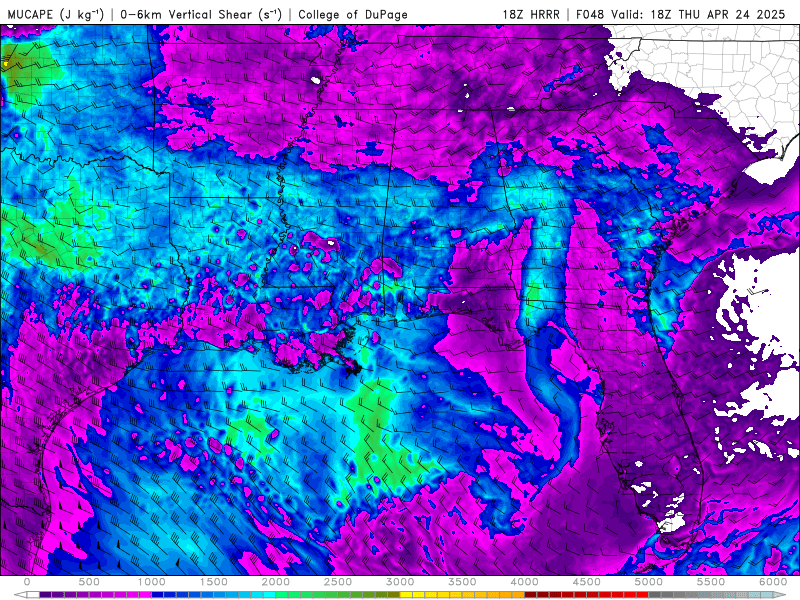This screenshot has width=800, height=600.
Task: Click the "4000" color scale label
Action: pos(524,582)
